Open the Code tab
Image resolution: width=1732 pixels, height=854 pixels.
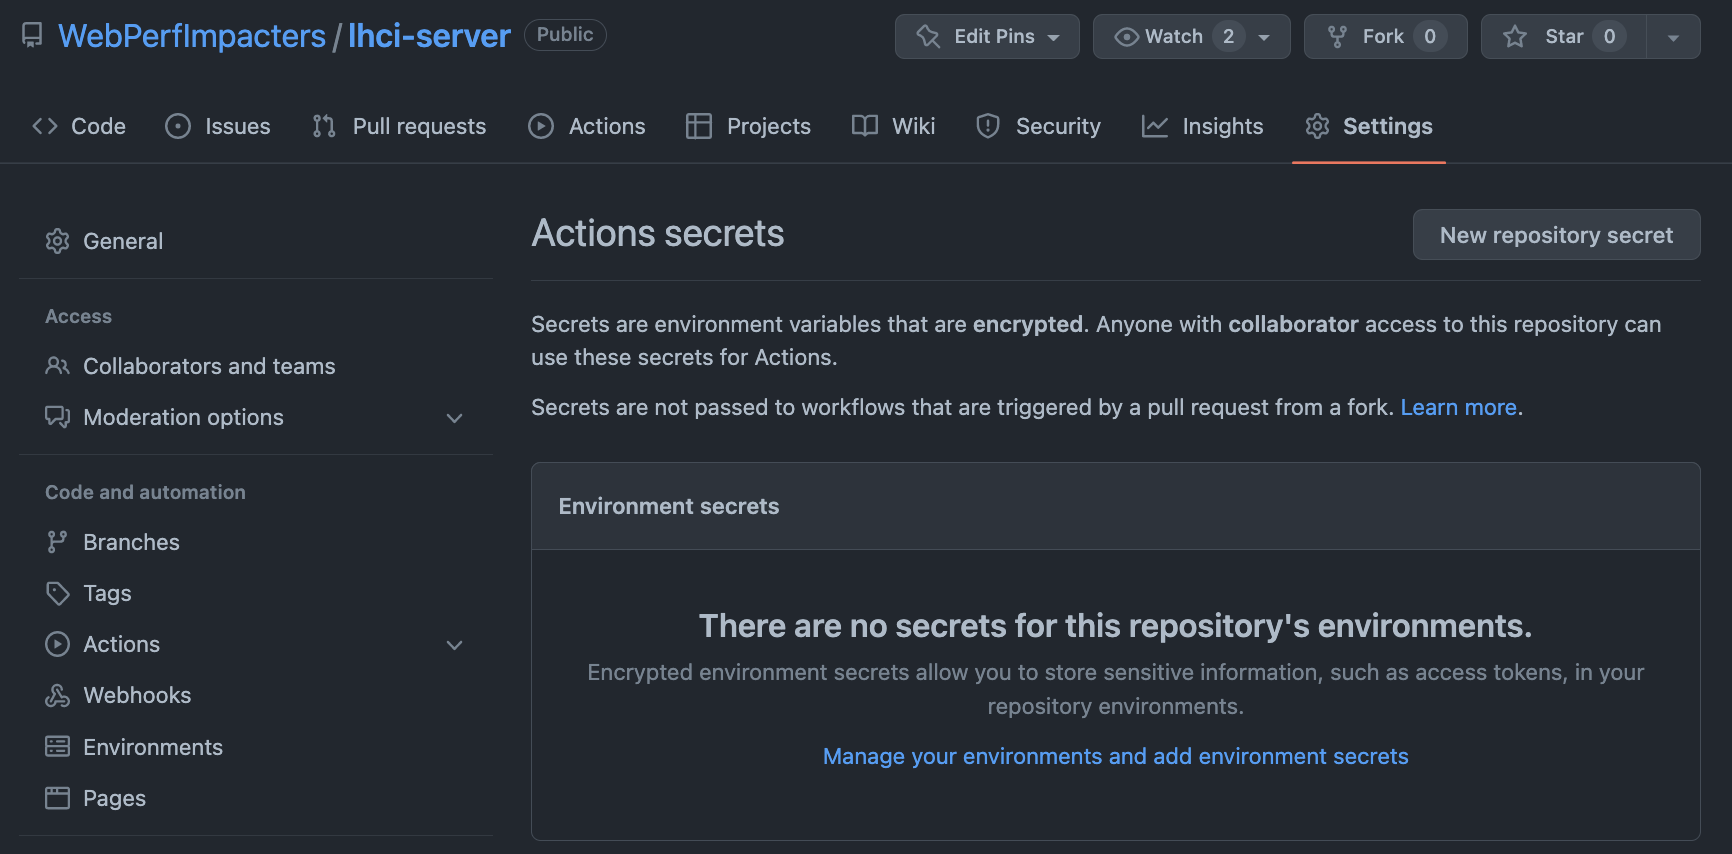(79, 126)
